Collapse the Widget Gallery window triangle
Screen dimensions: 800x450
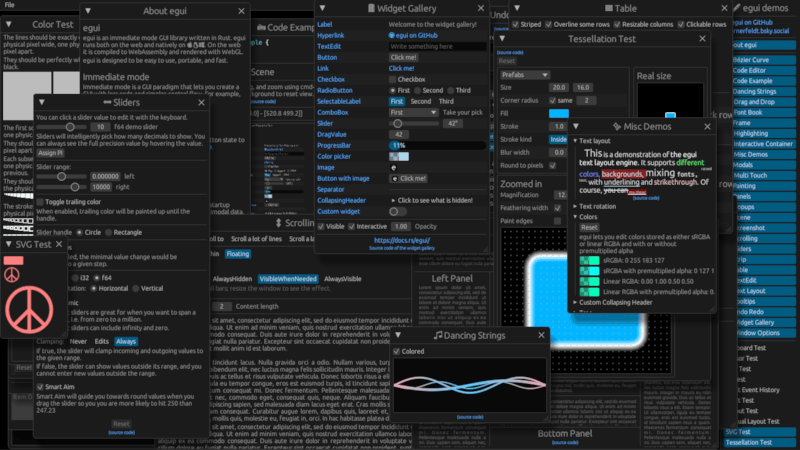(324, 8)
